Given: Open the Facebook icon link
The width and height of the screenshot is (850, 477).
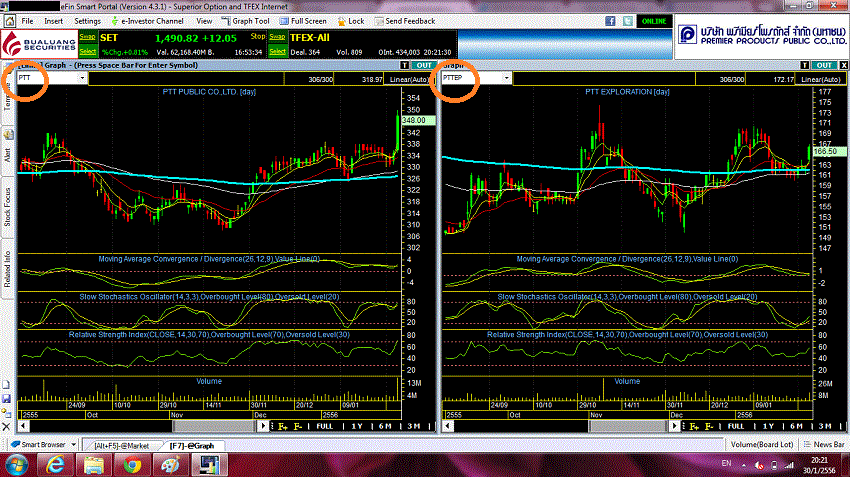Looking at the screenshot, I should [x=610, y=21].
